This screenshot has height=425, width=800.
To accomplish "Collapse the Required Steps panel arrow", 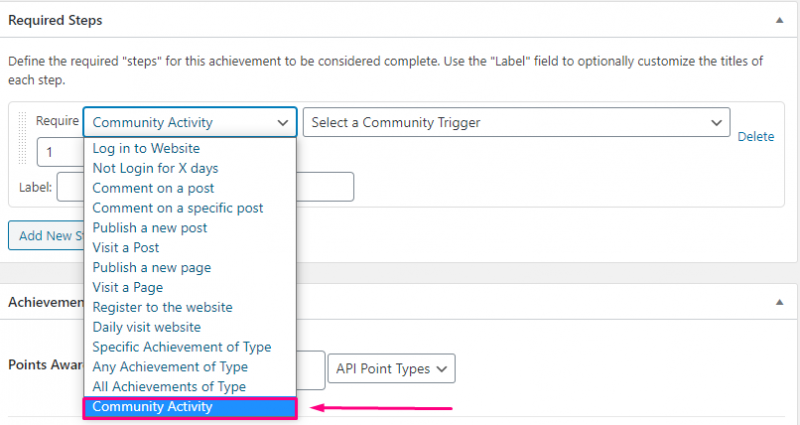I will 779,20.
